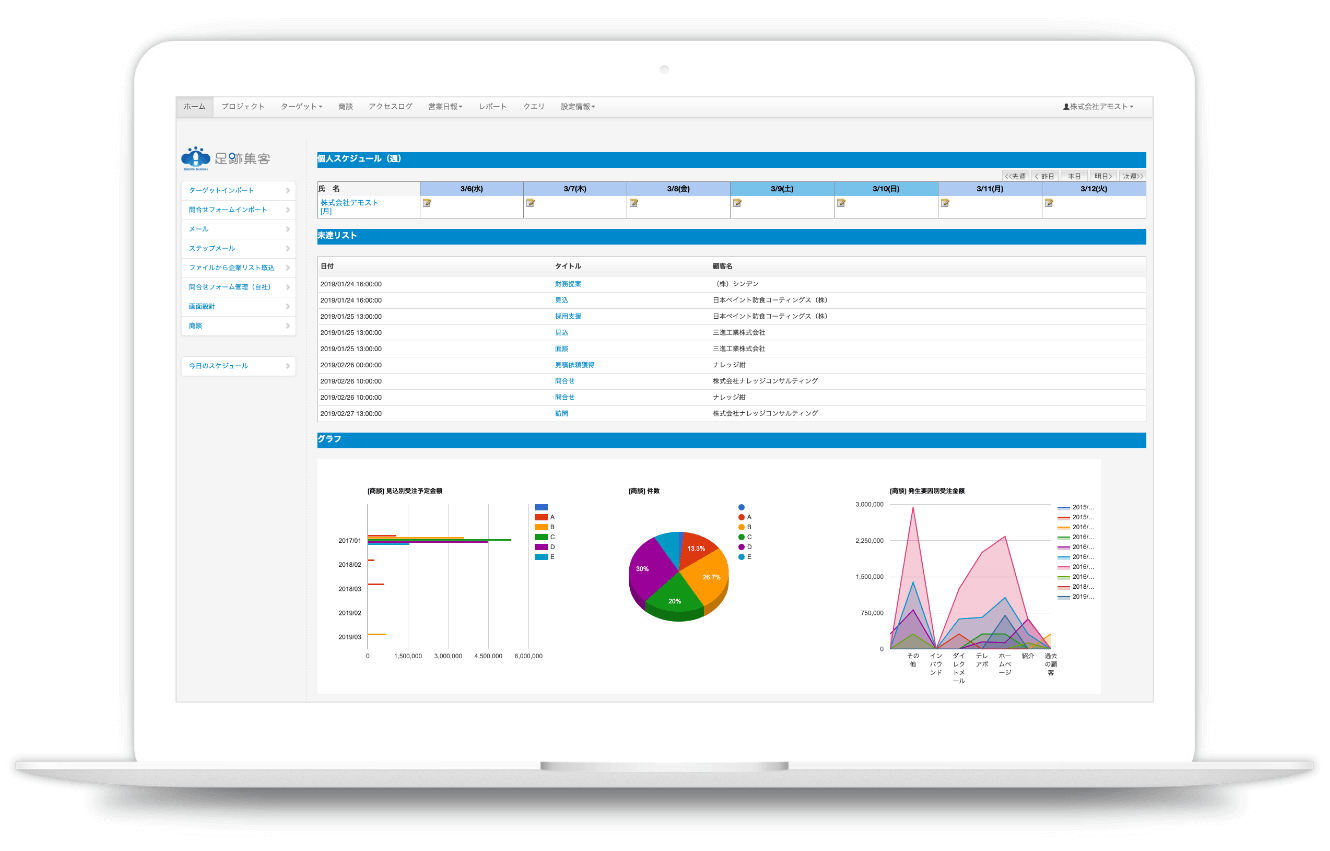Open the レポート menu item
The width and height of the screenshot is (1330, 851).
[x=493, y=106]
